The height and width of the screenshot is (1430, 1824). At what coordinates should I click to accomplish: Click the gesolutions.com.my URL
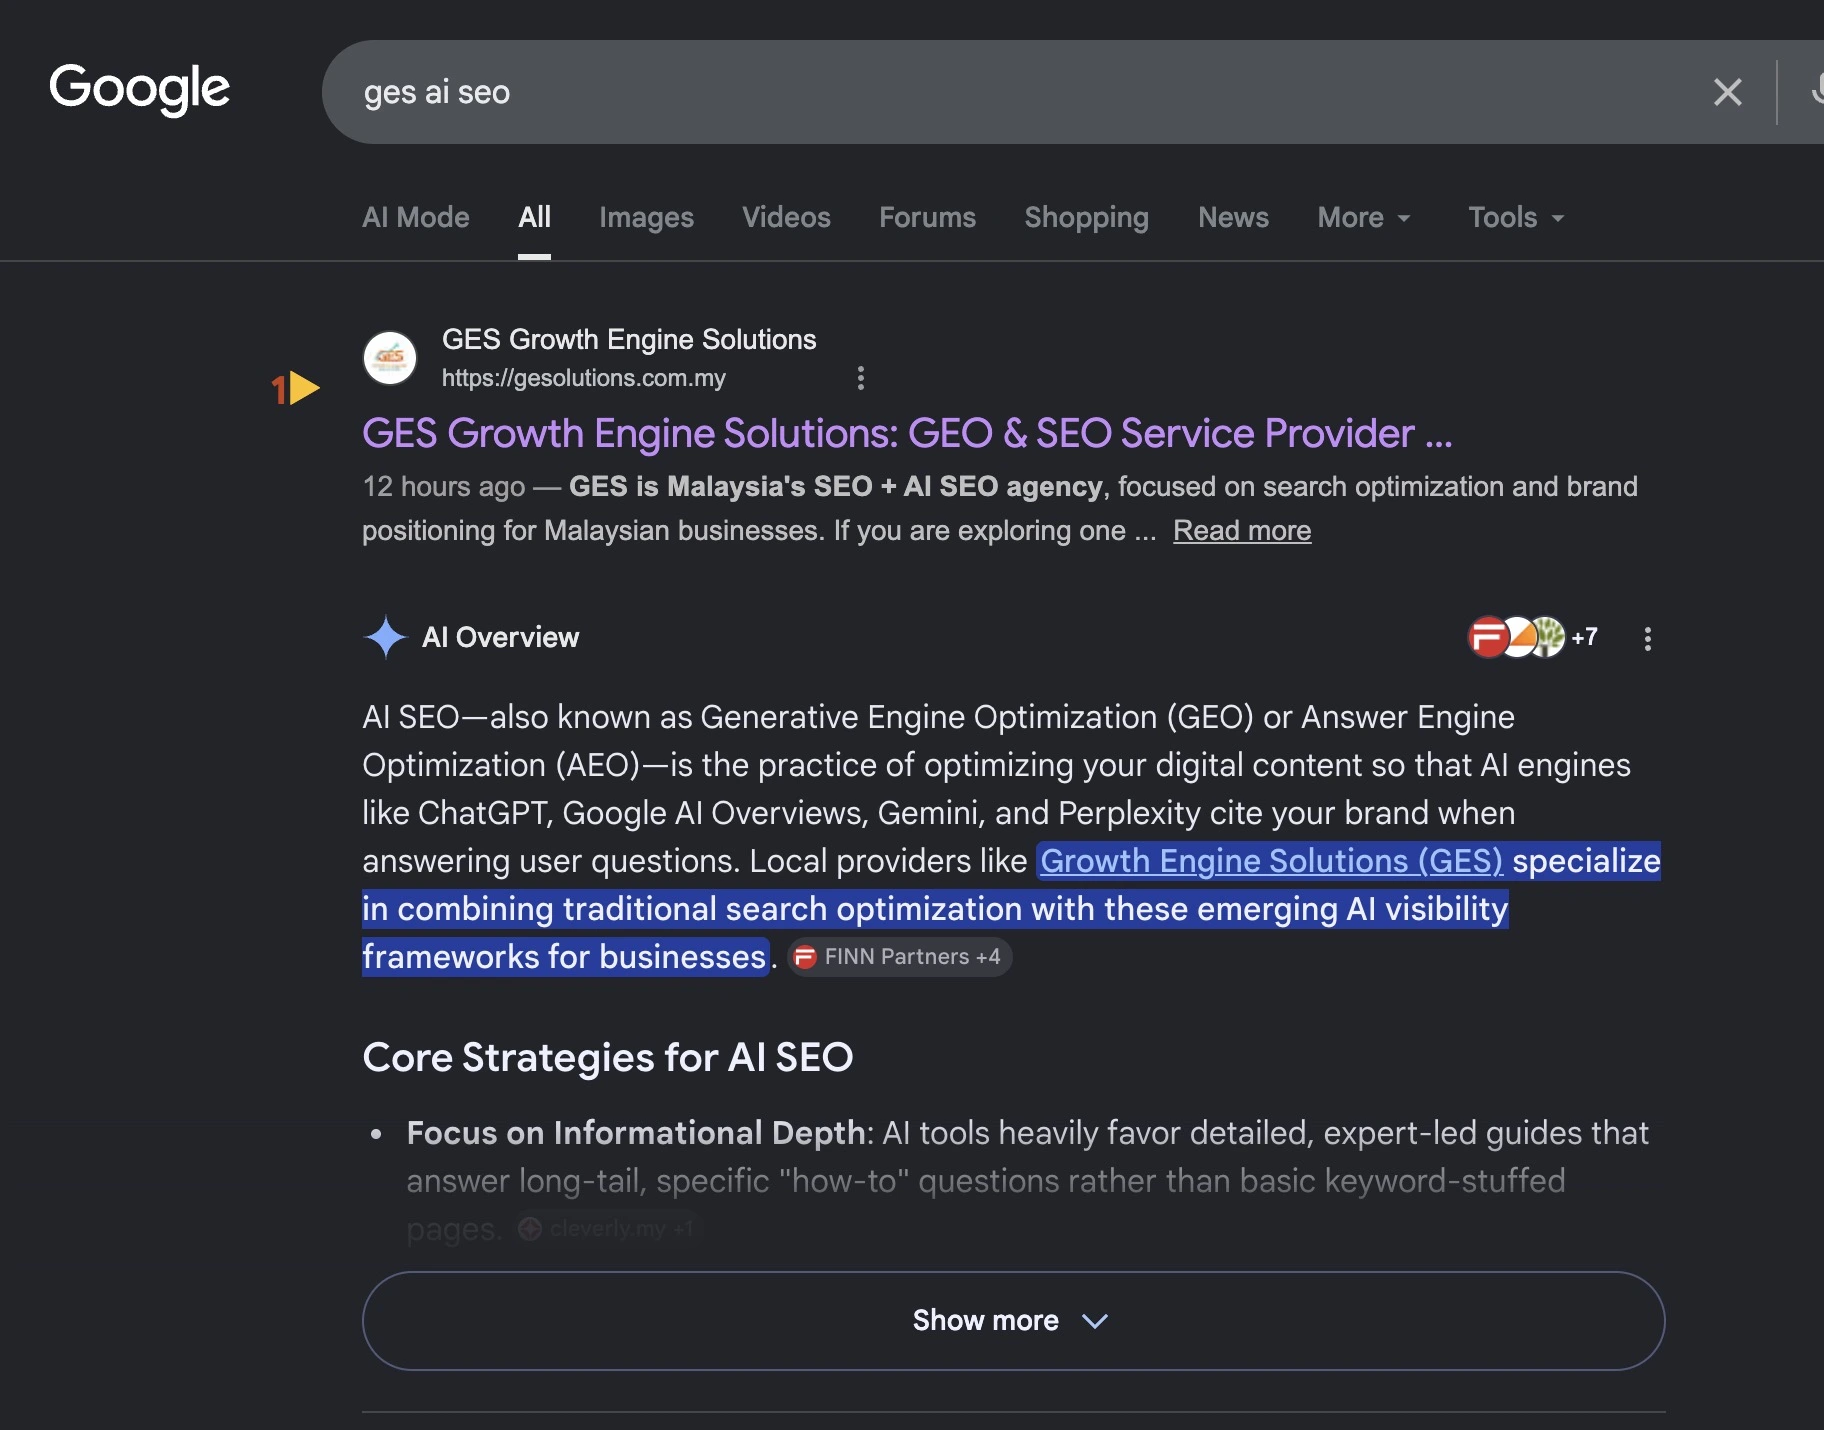point(584,378)
